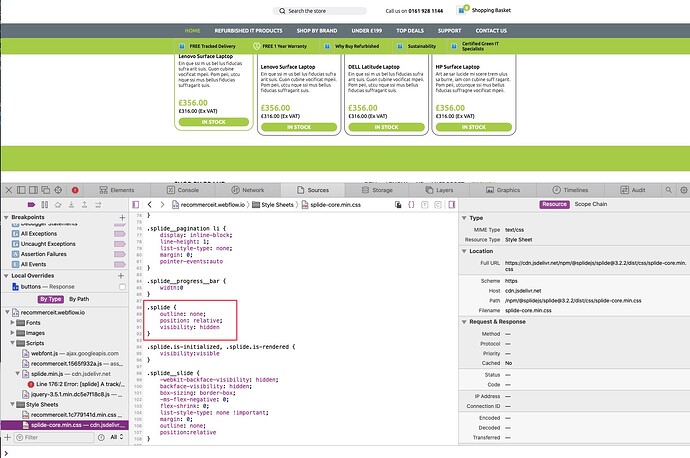Show the red error count indicator

[75, 190]
